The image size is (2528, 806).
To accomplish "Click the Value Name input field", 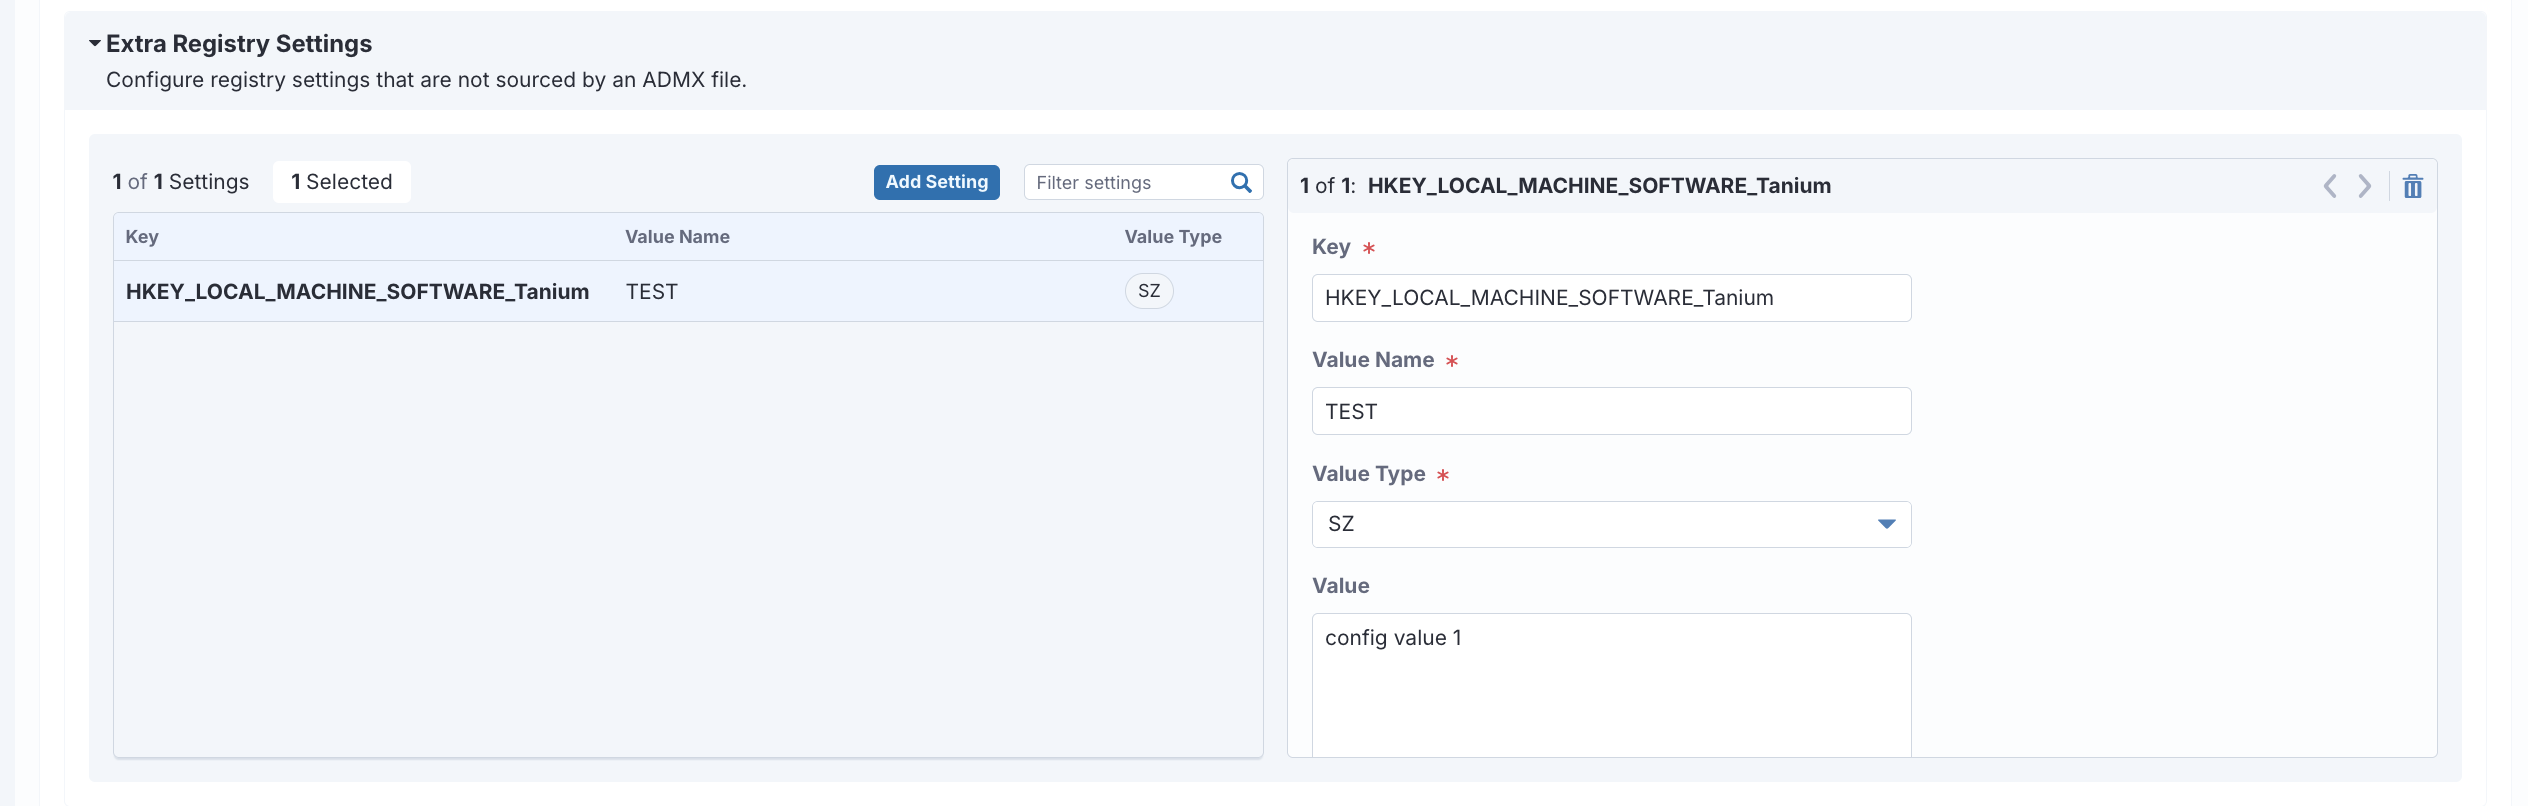I will click(1610, 411).
